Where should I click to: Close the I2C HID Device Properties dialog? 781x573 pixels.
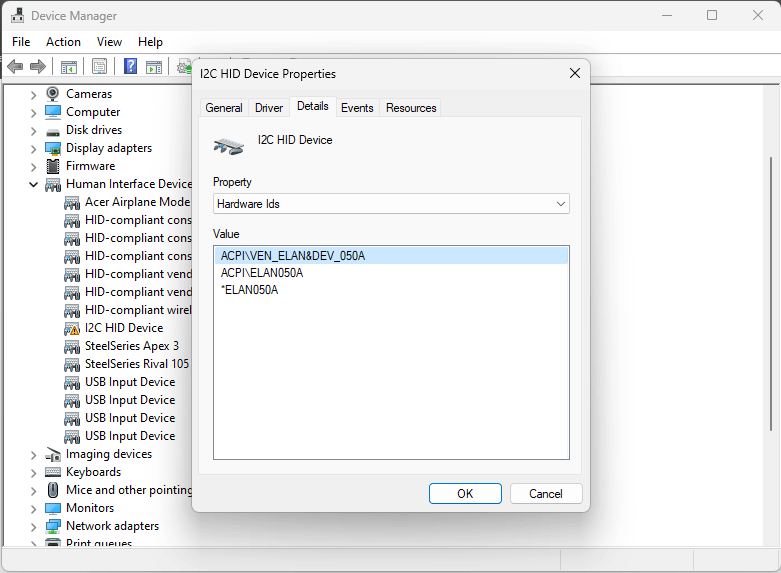click(x=575, y=73)
